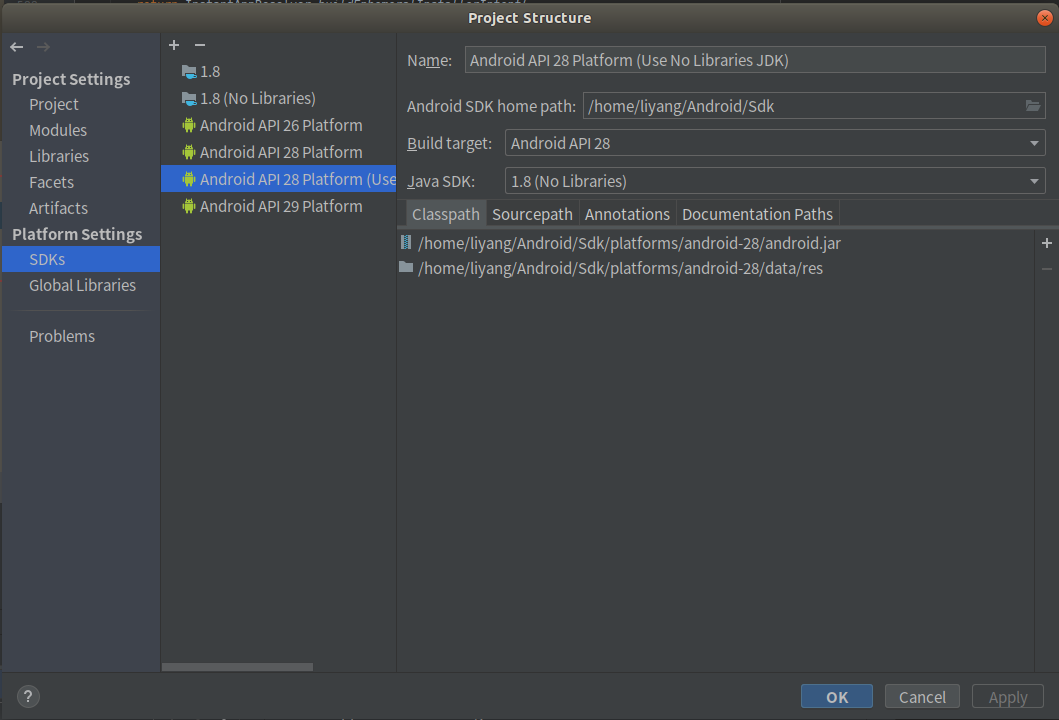Open the Annotations tab
This screenshot has height=720, width=1059.
click(x=627, y=213)
